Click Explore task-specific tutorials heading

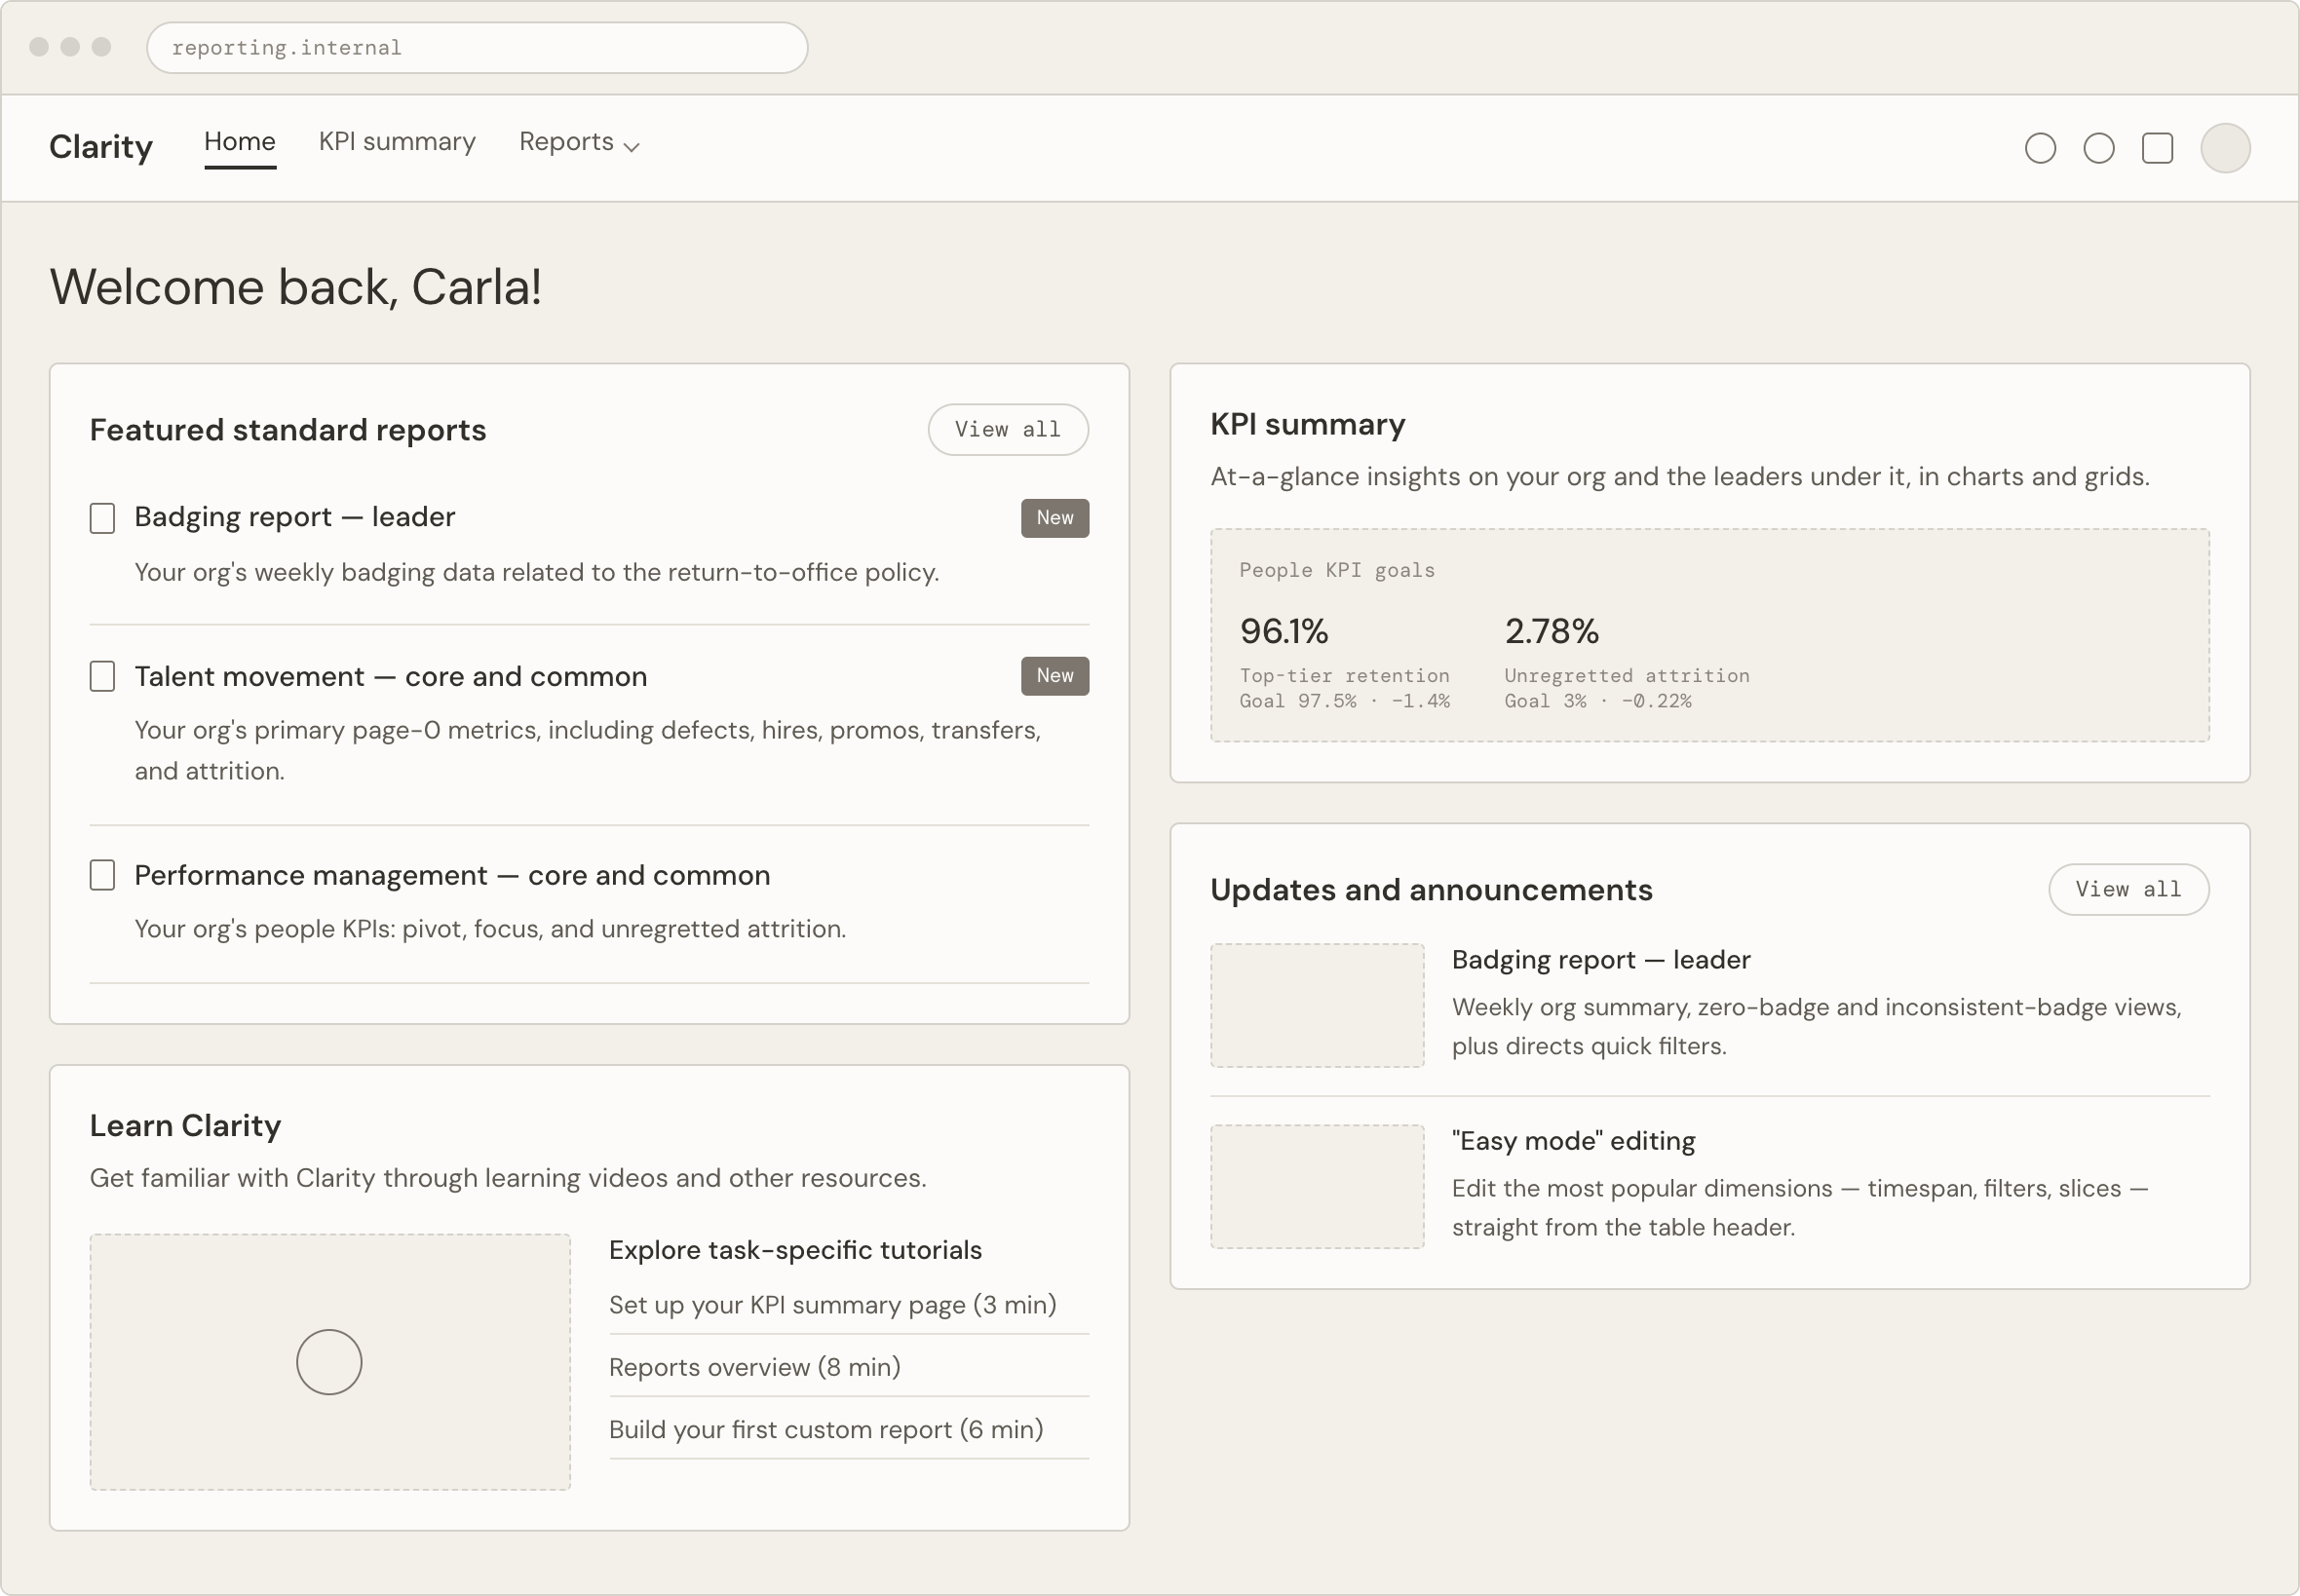coord(796,1250)
